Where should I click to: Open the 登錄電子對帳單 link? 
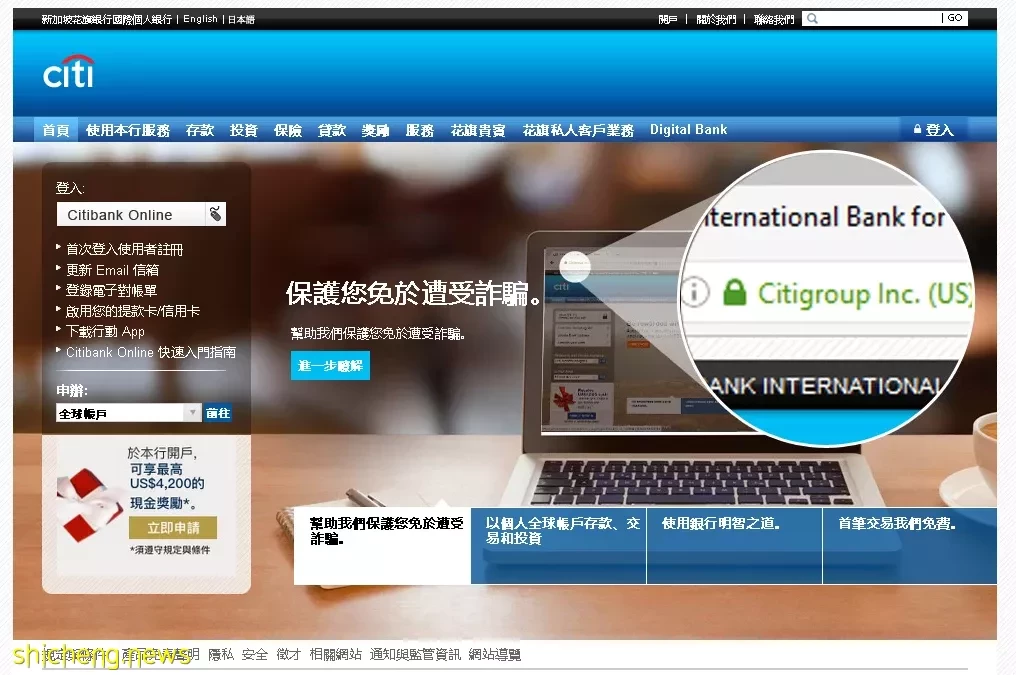(x=111, y=291)
